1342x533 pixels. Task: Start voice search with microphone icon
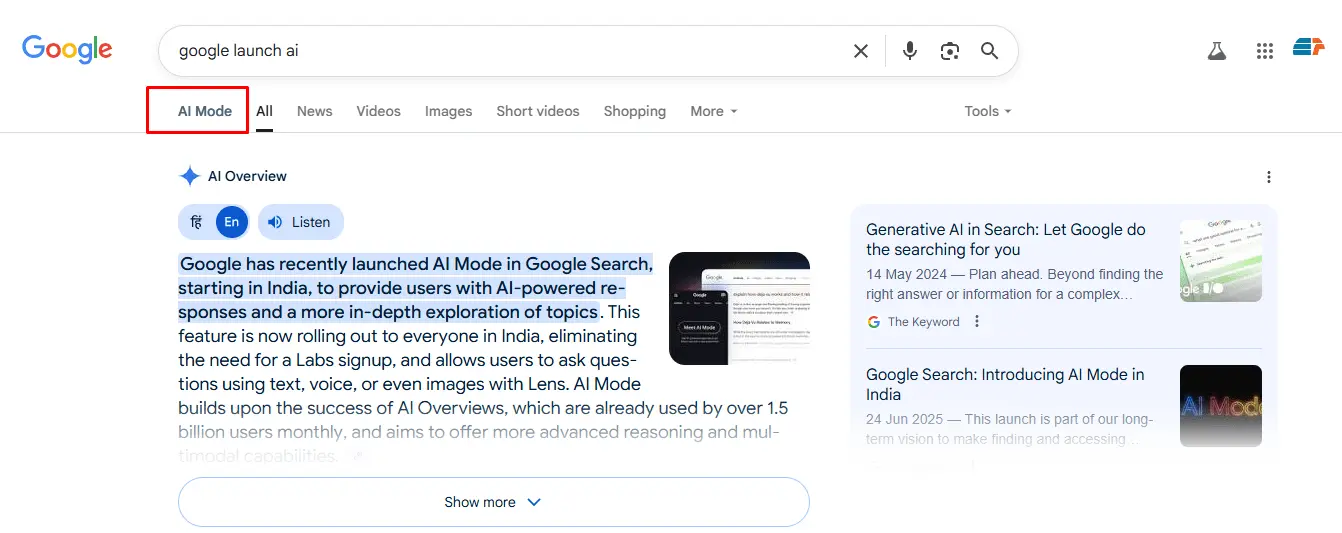(x=909, y=51)
